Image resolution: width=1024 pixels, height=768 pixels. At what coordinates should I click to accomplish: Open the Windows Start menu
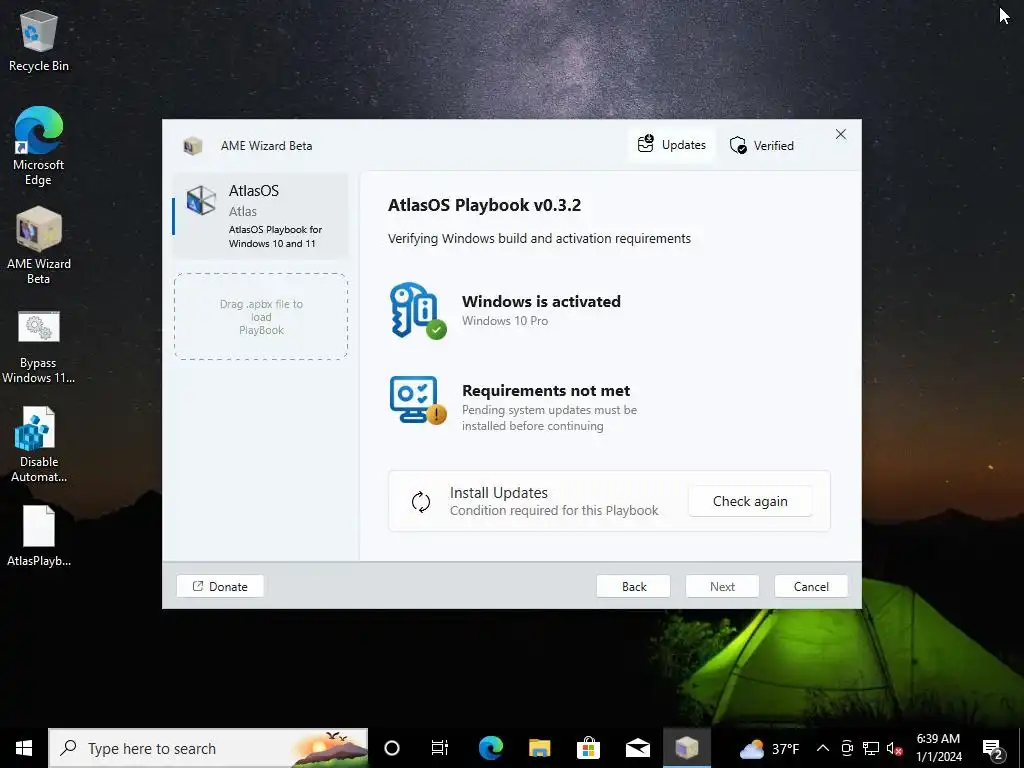coord(24,748)
